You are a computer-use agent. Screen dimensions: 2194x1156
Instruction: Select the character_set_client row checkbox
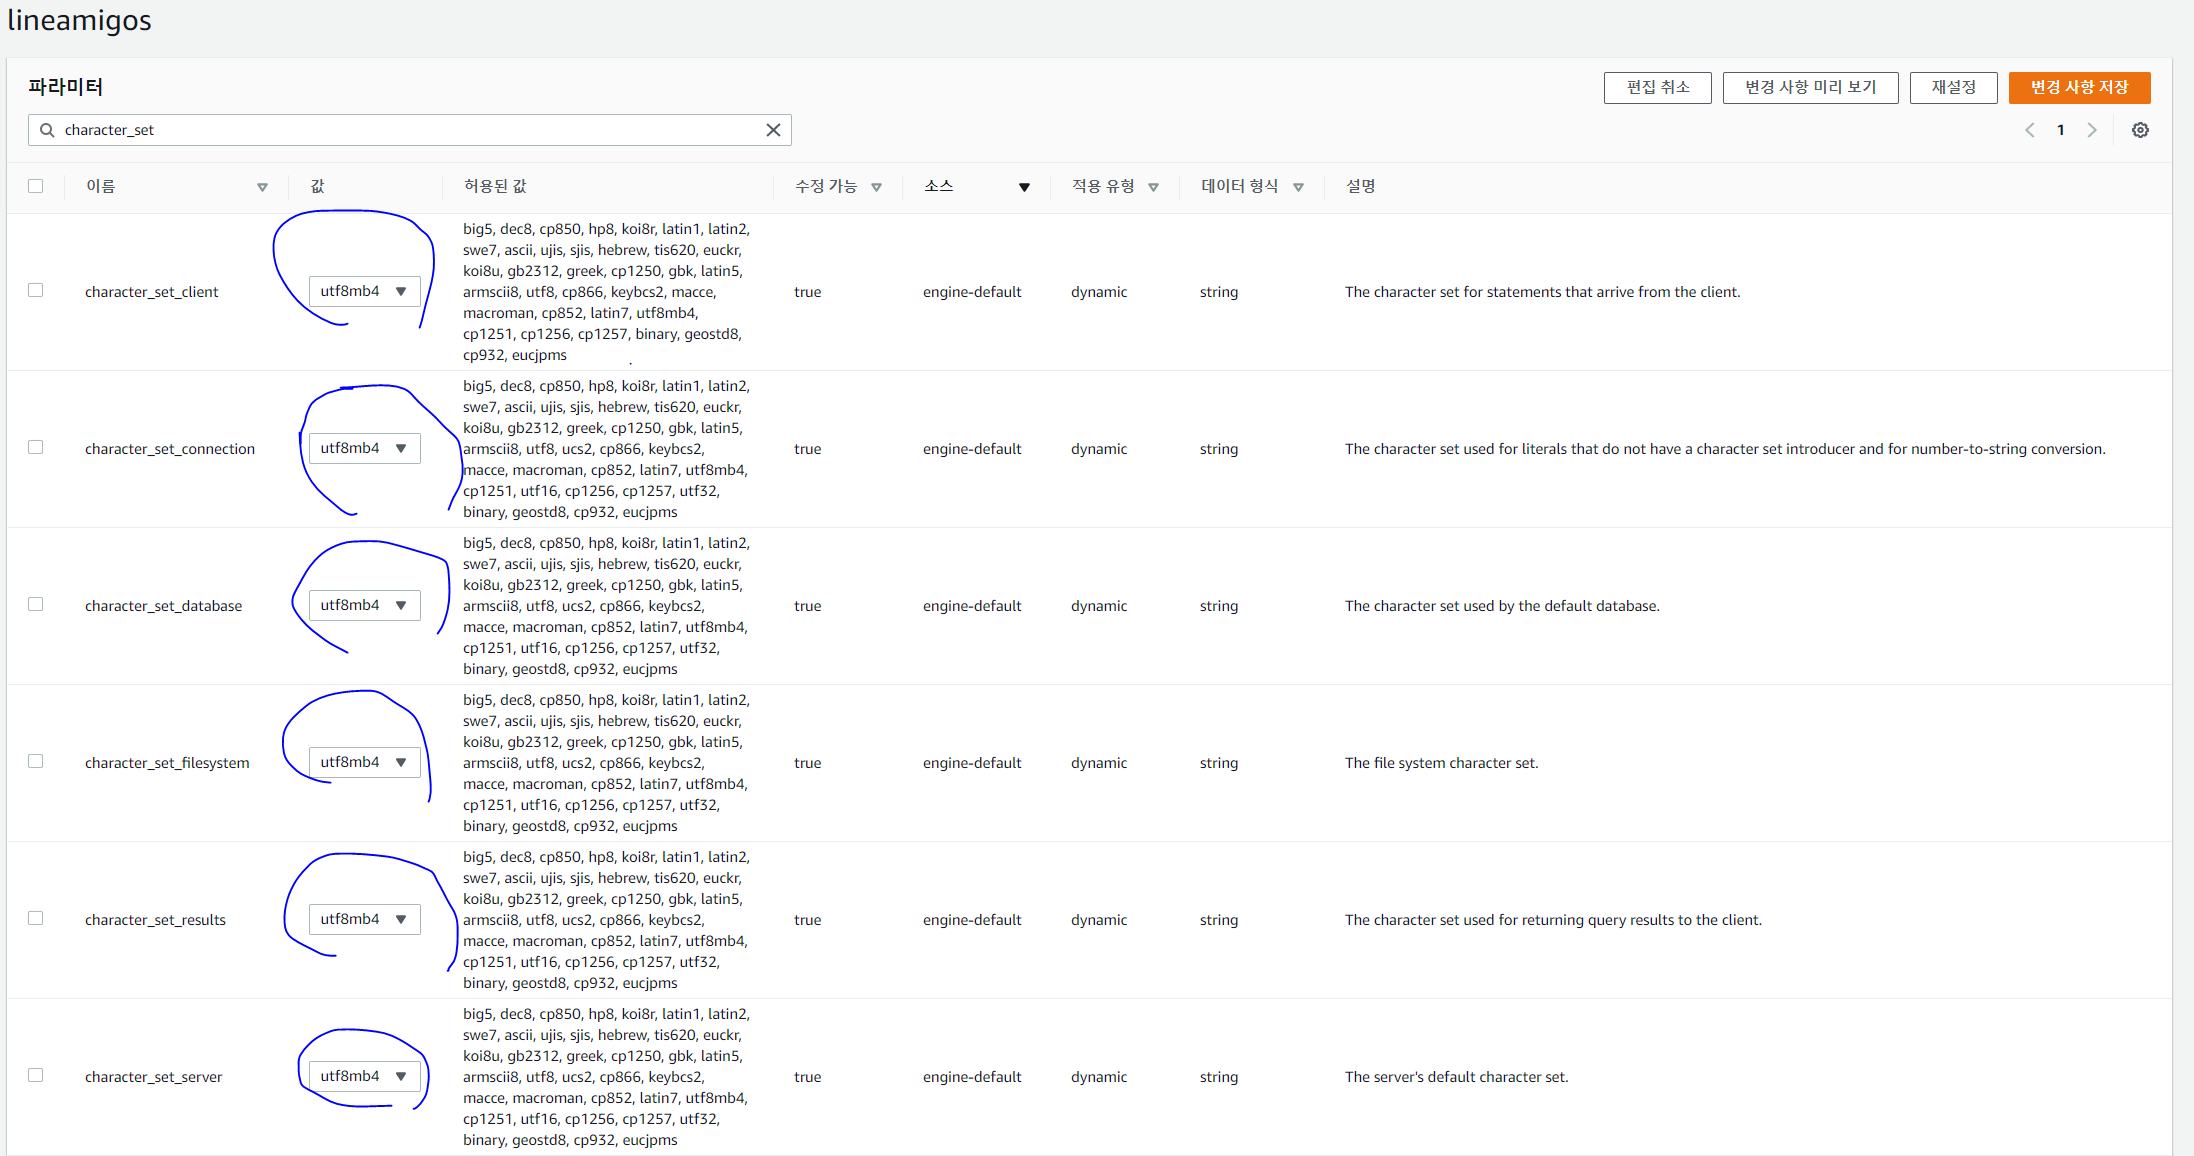point(36,290)
